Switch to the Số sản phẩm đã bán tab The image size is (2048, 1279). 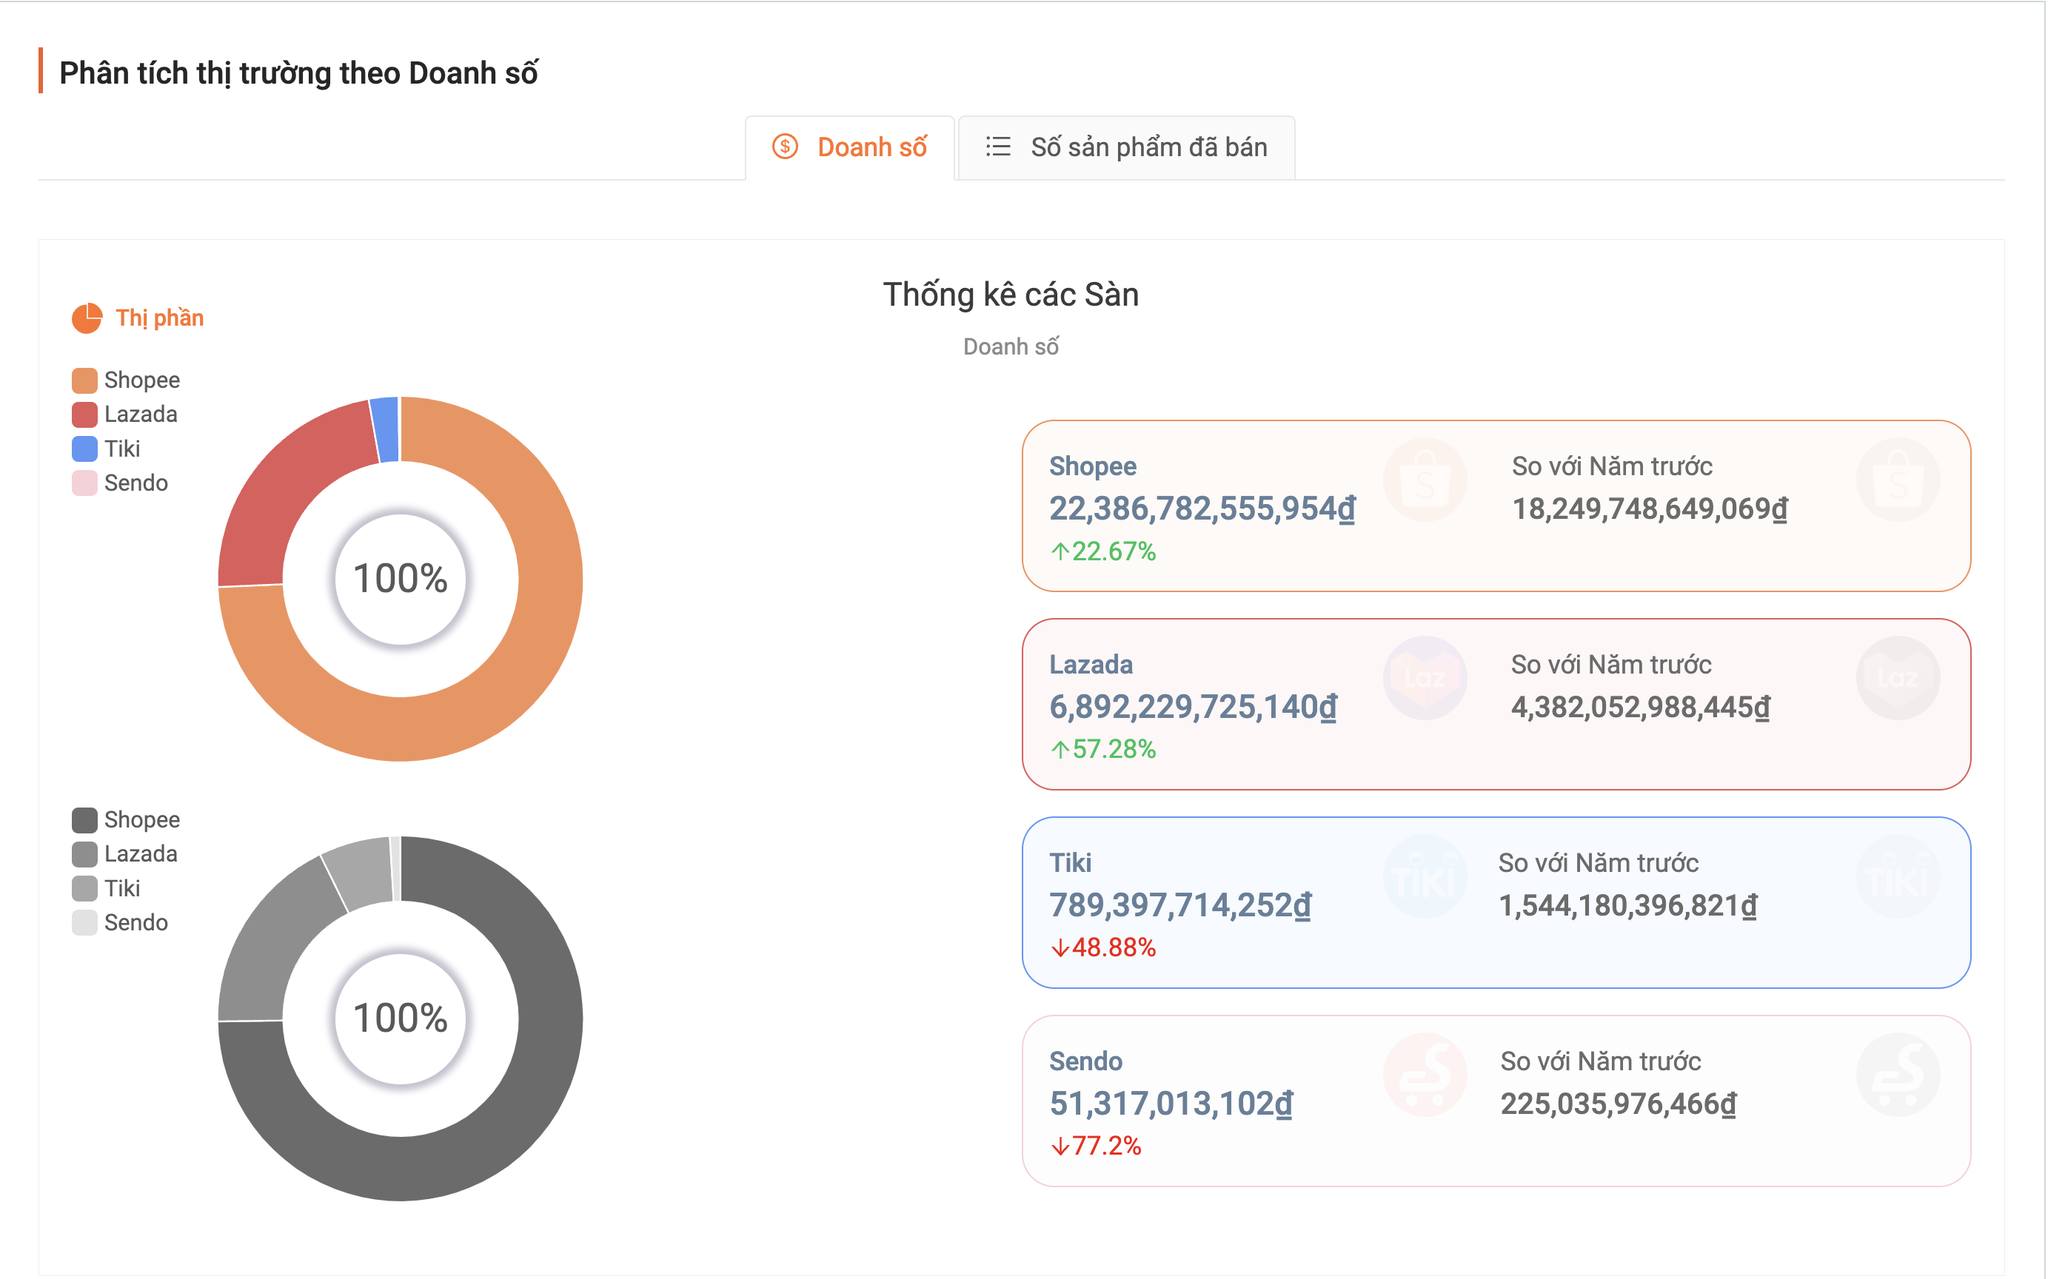[x=1127, y=148]
